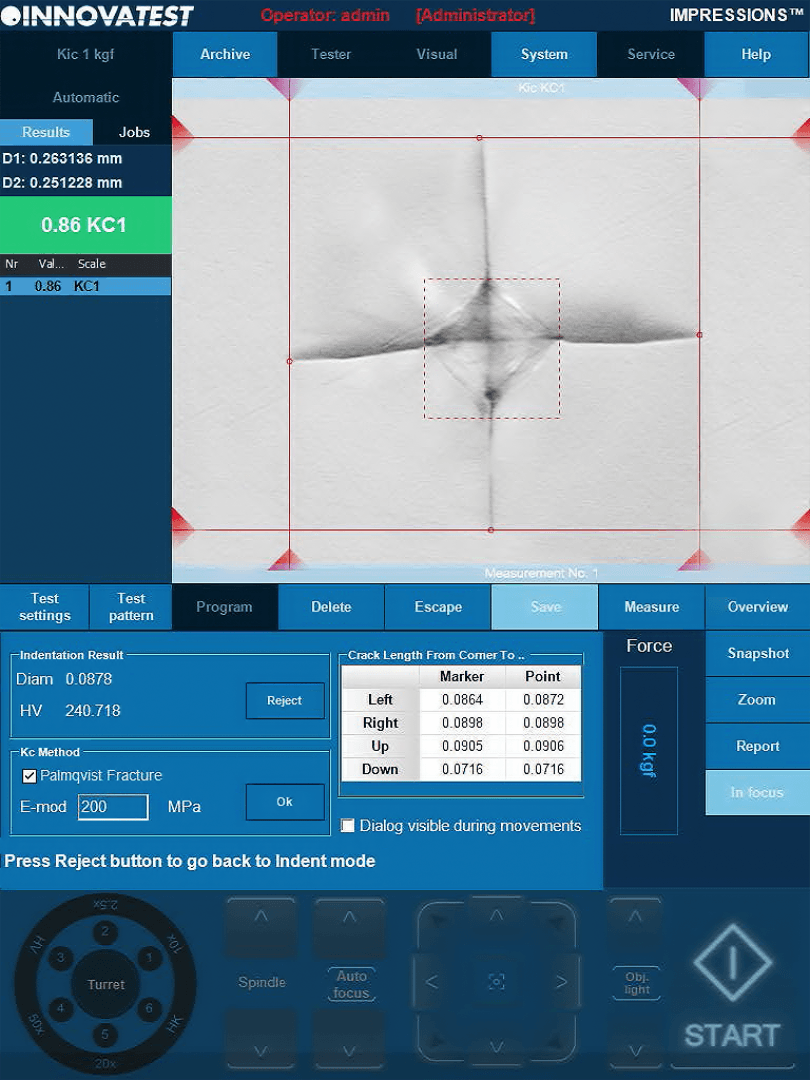Click the D1: 0.263136 mm readout
810x1080 pixels.
(x=63, y=158)
